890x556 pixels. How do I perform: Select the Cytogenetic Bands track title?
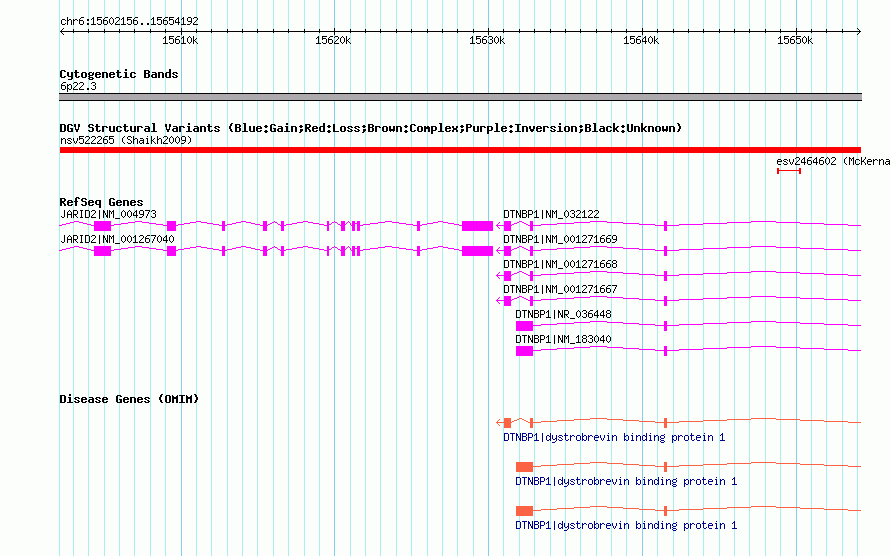tap(119, 74)
